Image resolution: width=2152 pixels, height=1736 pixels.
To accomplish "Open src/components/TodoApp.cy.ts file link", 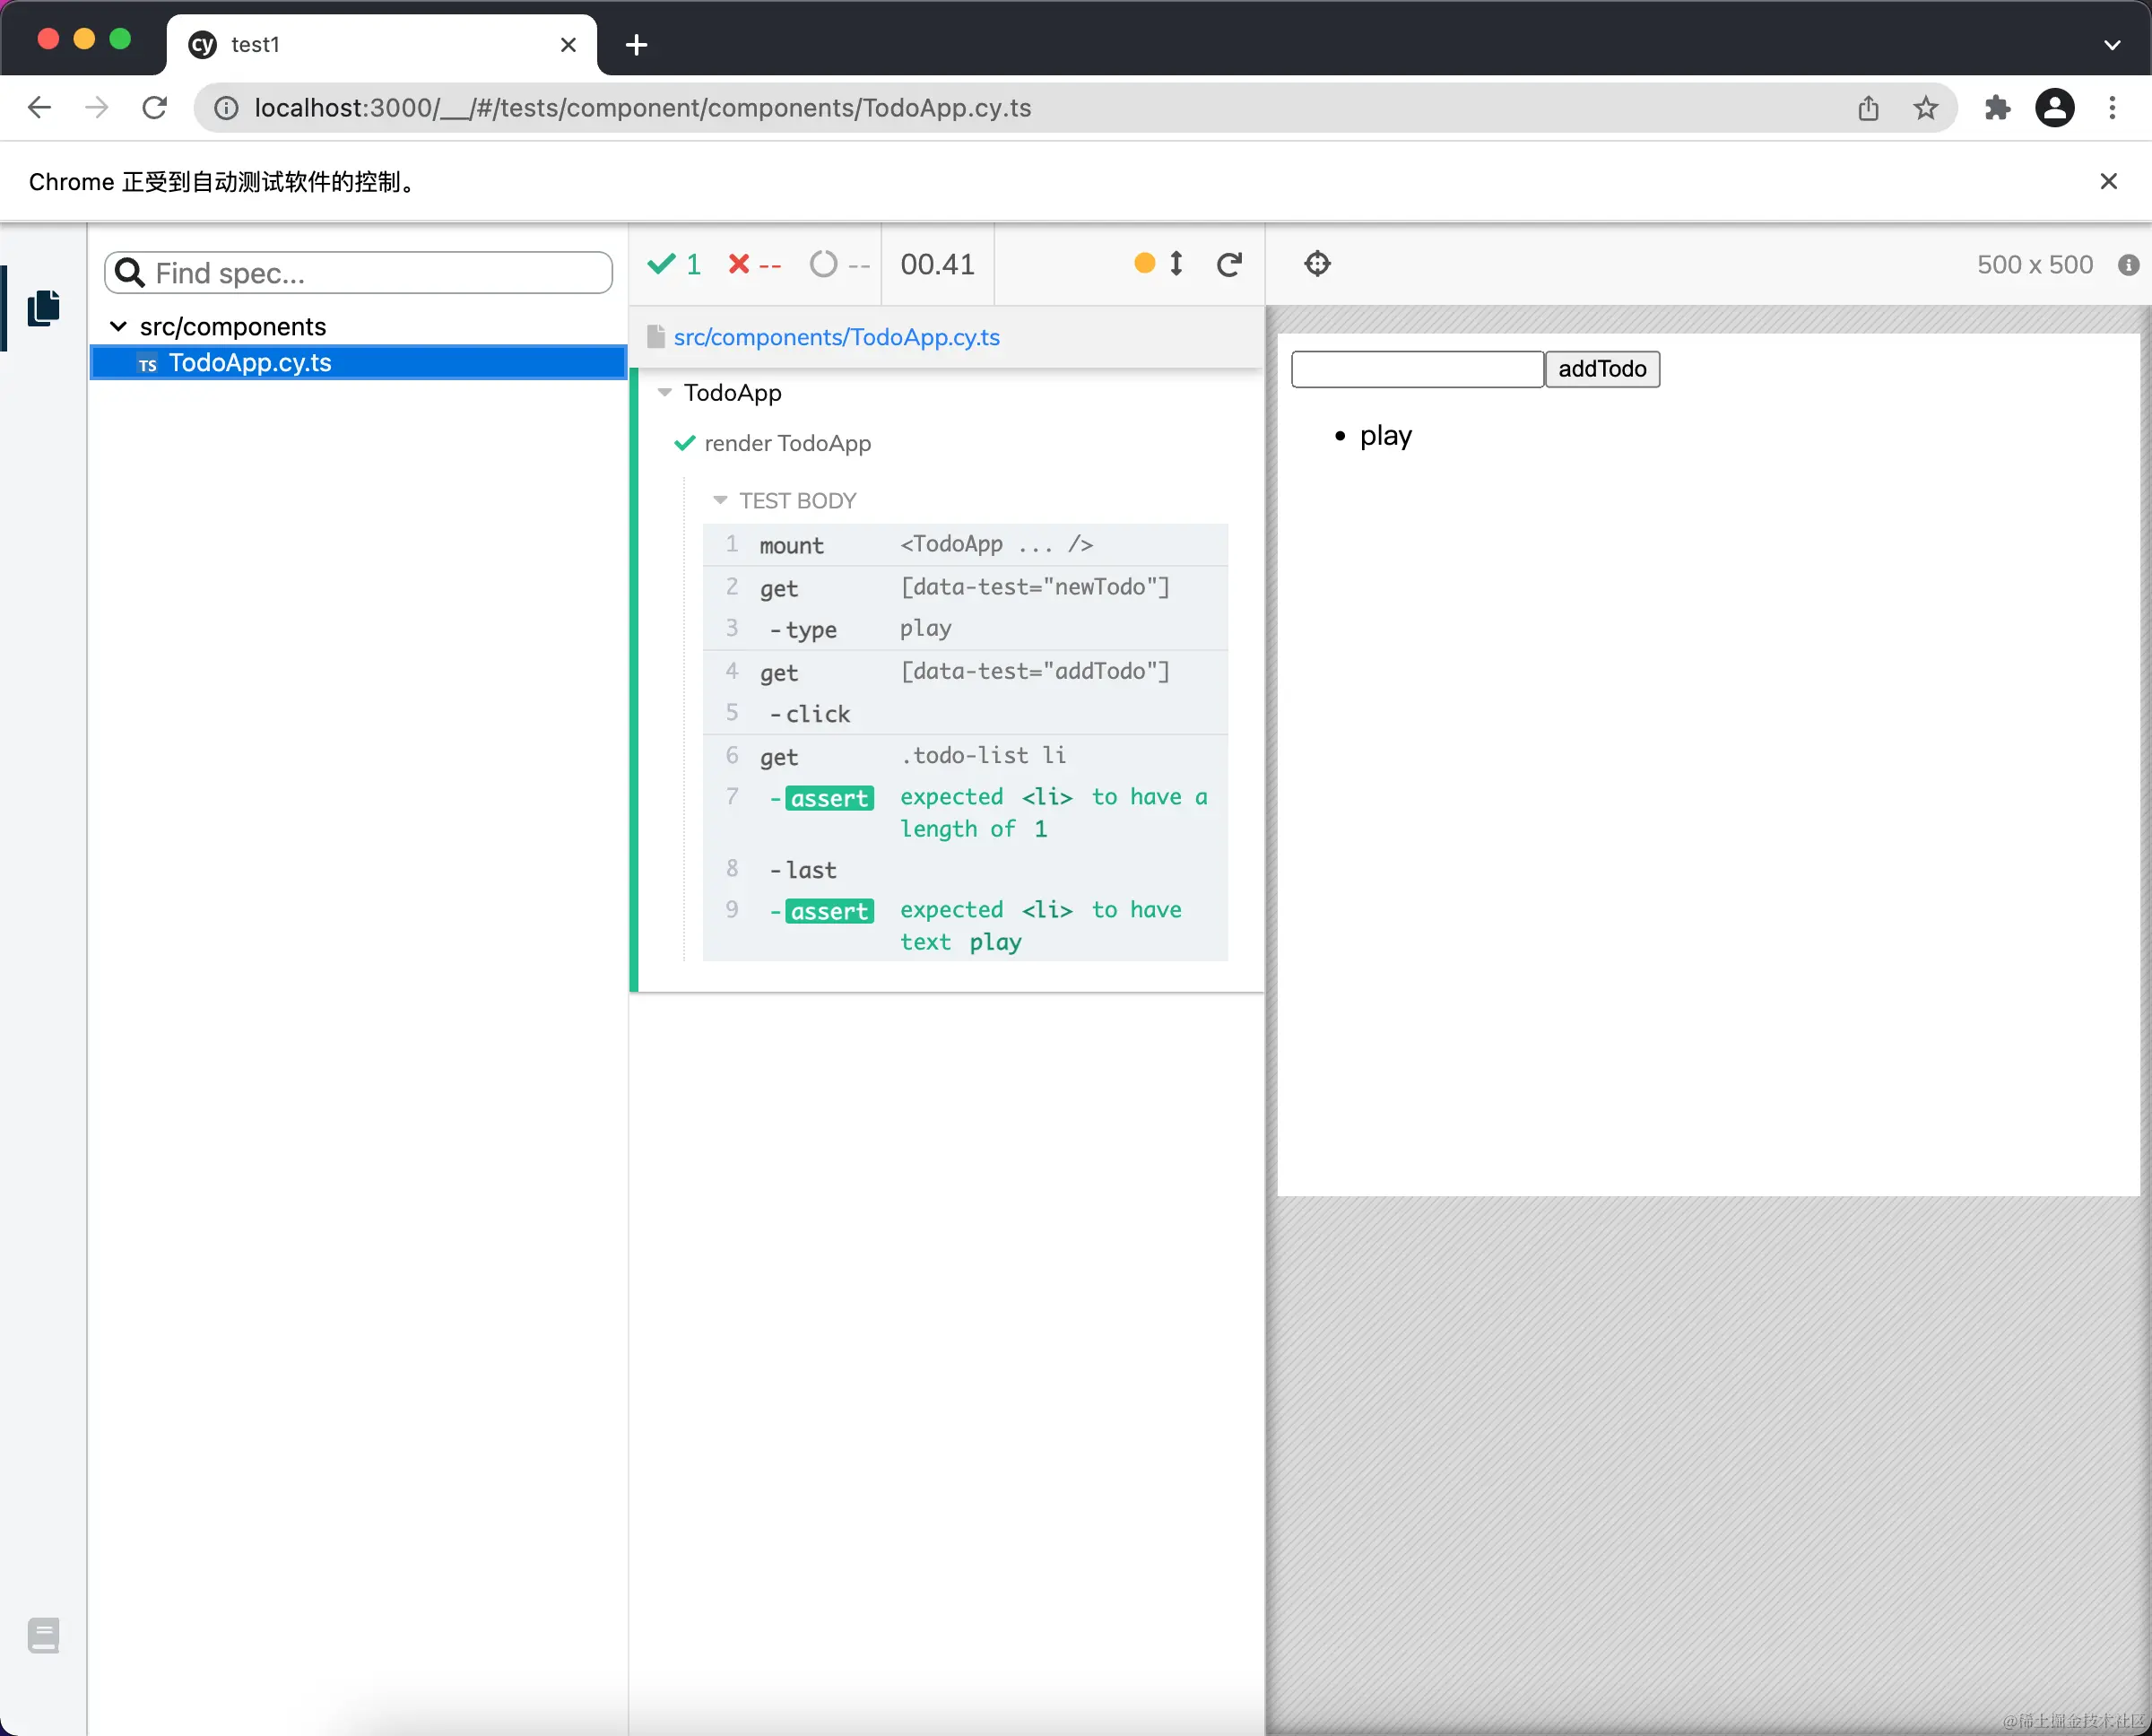I will point(836,337).
